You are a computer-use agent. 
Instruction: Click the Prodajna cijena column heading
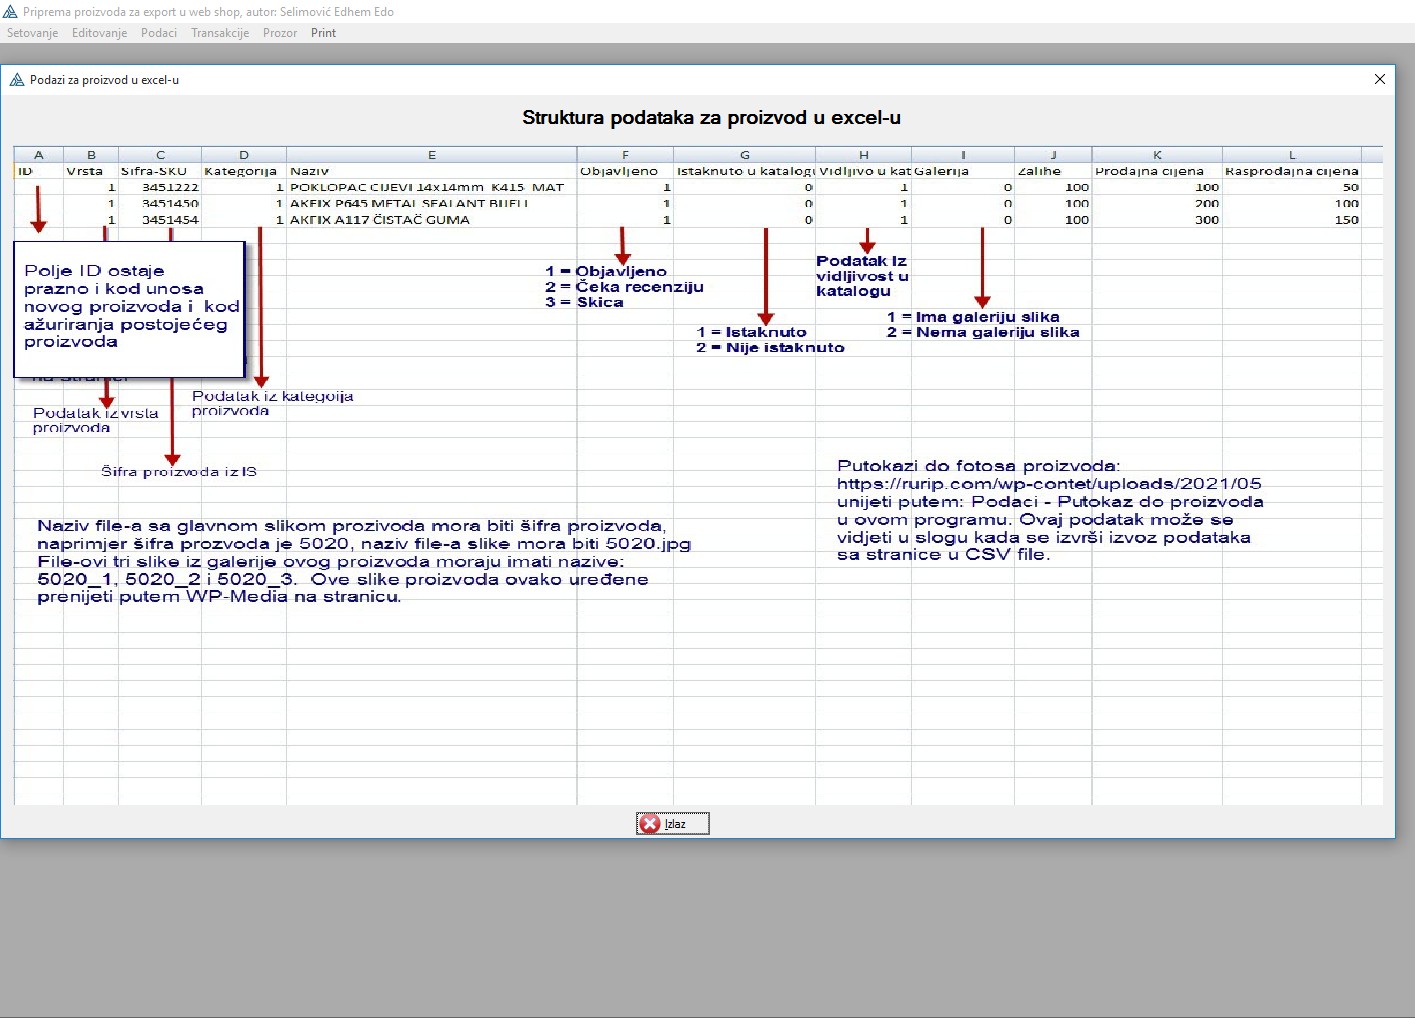(x=1149, y=171)
